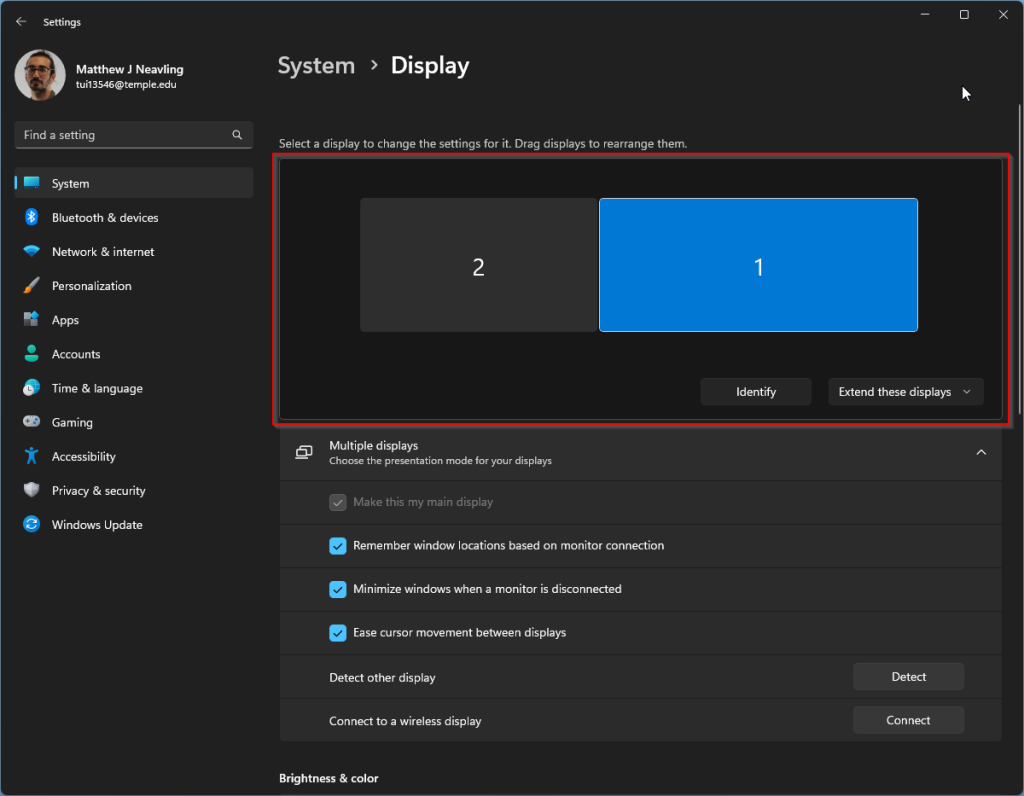
Task: Open the Accounts settings page
Action: [76, 354]
